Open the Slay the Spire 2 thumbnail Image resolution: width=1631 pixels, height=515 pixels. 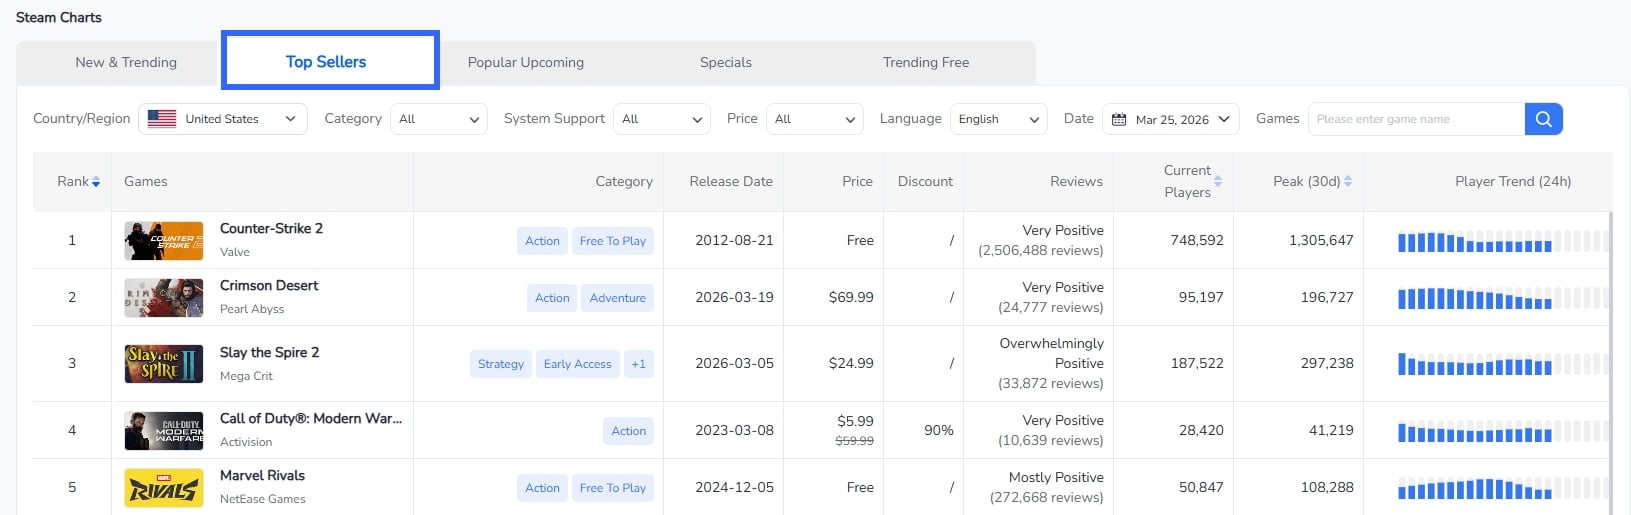pos(163,364)
